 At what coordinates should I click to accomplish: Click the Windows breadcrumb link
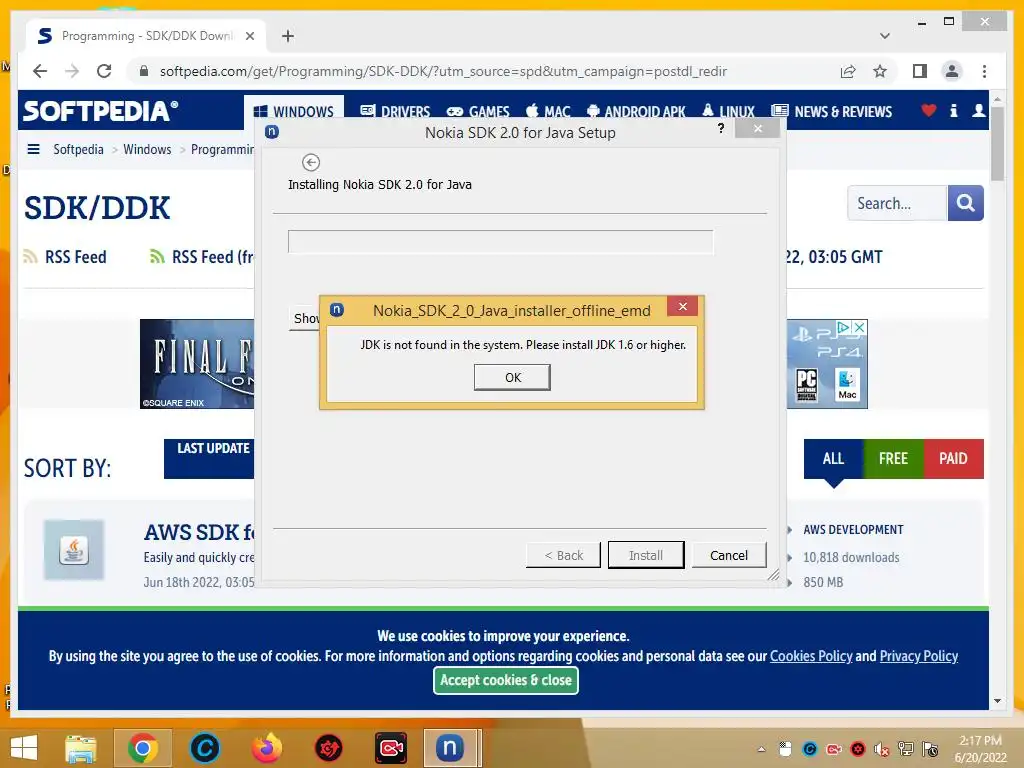coord(147,150)
